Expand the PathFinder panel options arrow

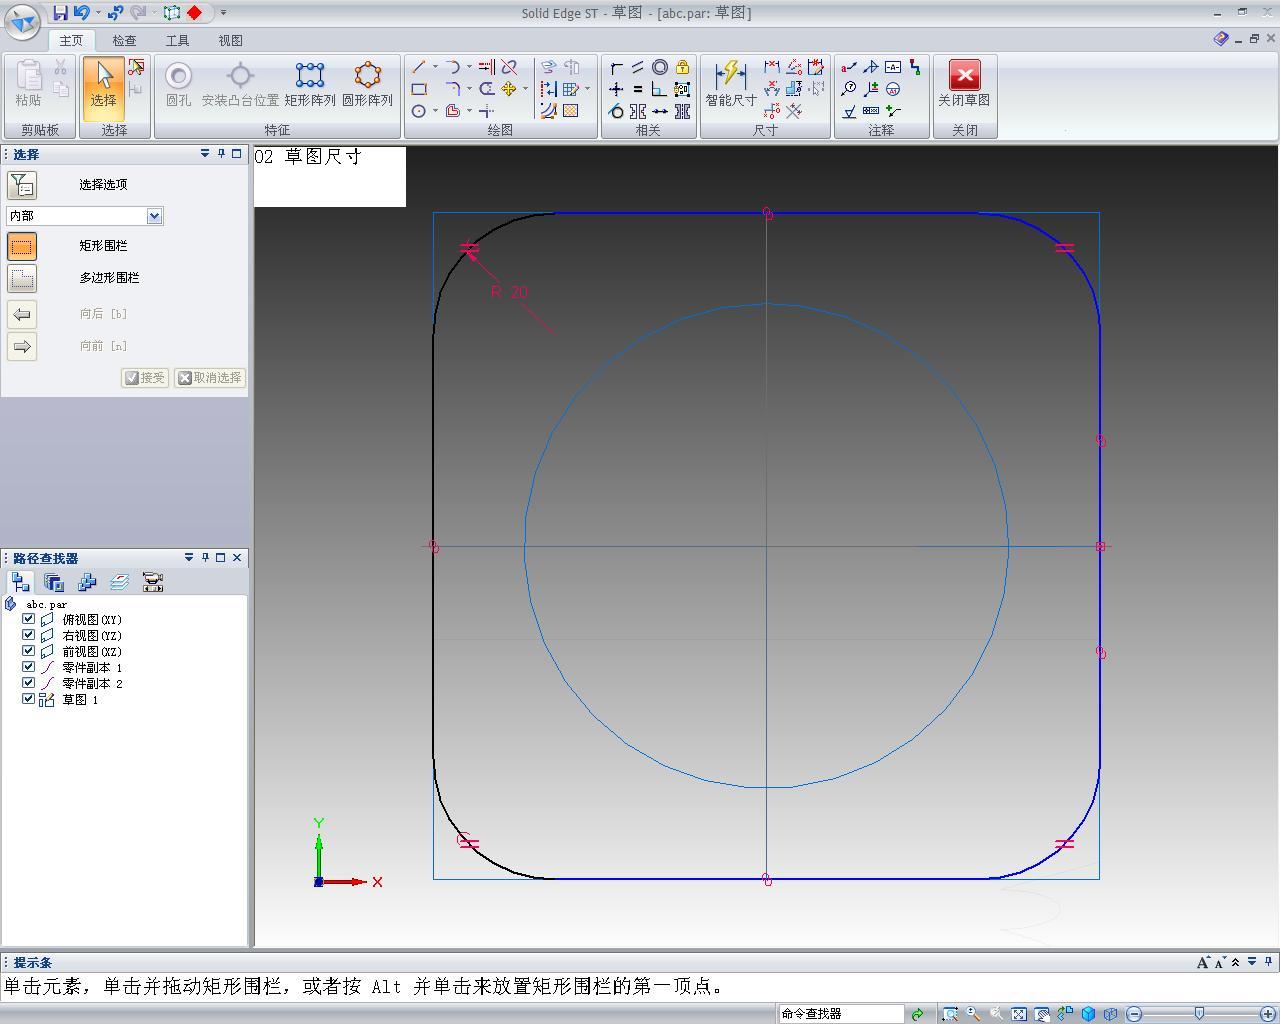click(x=188, y=557)
